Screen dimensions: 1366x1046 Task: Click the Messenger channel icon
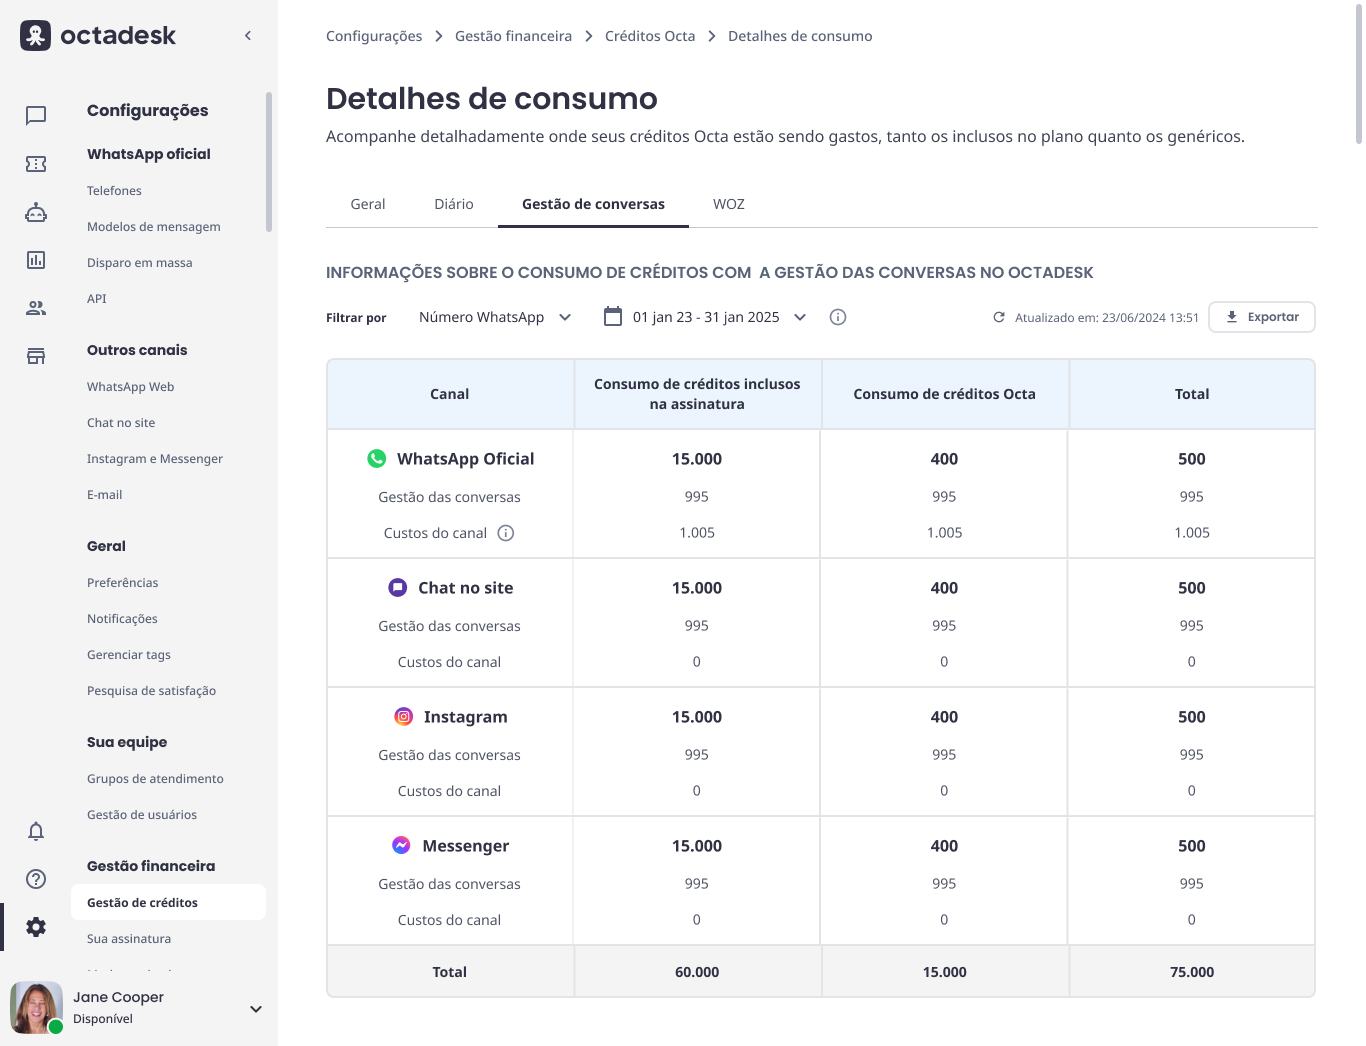(x=401, y=846)
